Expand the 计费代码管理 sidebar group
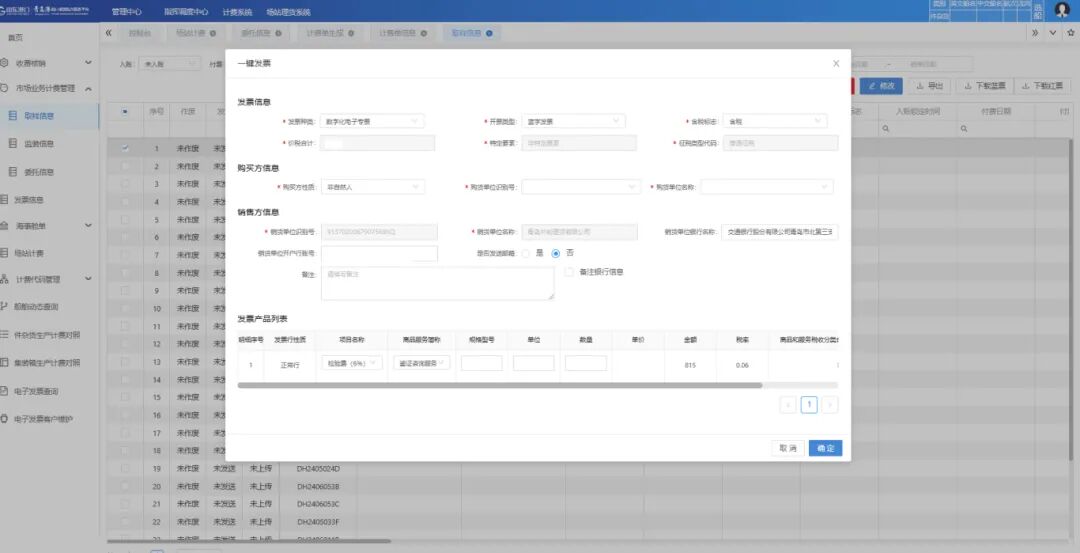 (88, 279)
